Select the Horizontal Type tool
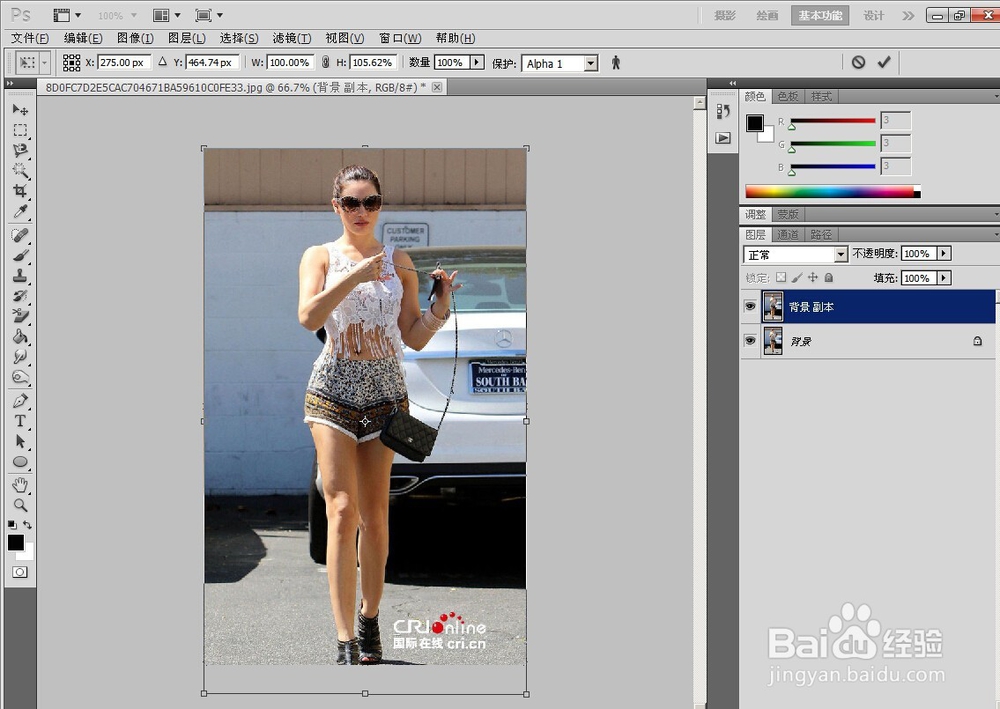This screenshot has height=709, width=1000. (20, 421)
